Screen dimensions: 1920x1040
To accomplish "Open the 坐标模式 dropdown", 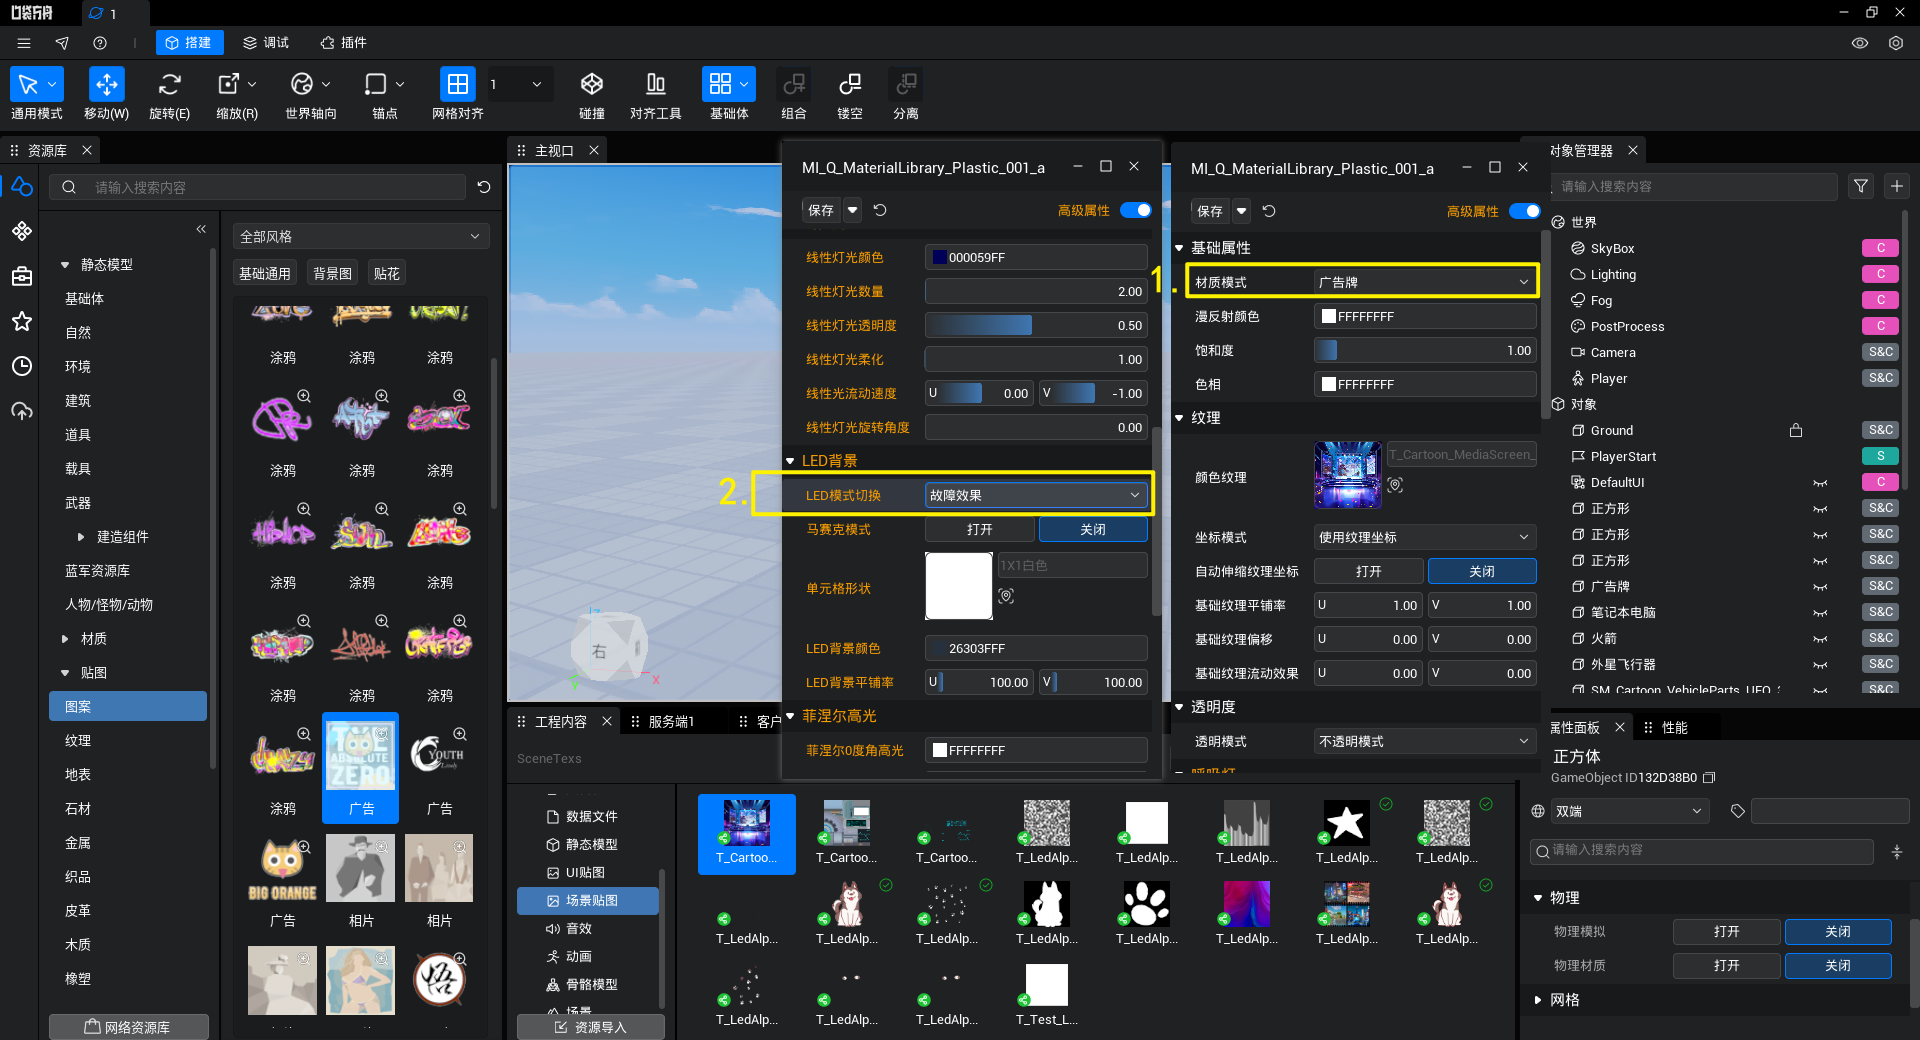I will coord(1425,537).
